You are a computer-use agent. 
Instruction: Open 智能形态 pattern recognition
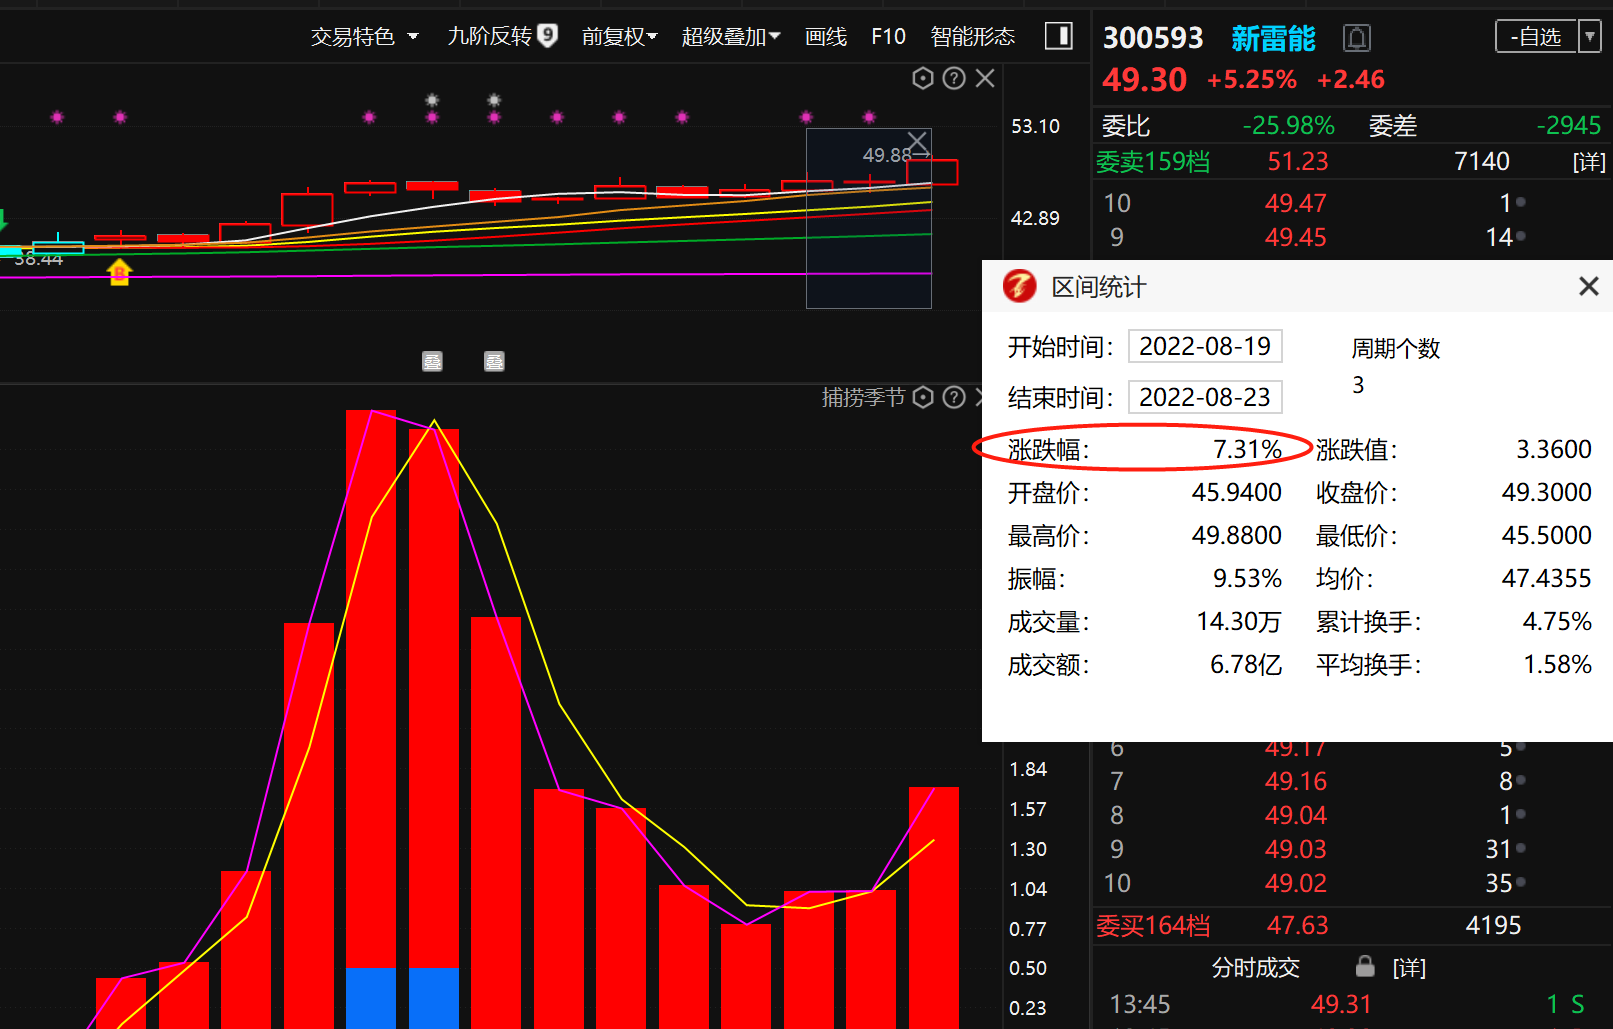pyautogui.click(x=972, y=37)
